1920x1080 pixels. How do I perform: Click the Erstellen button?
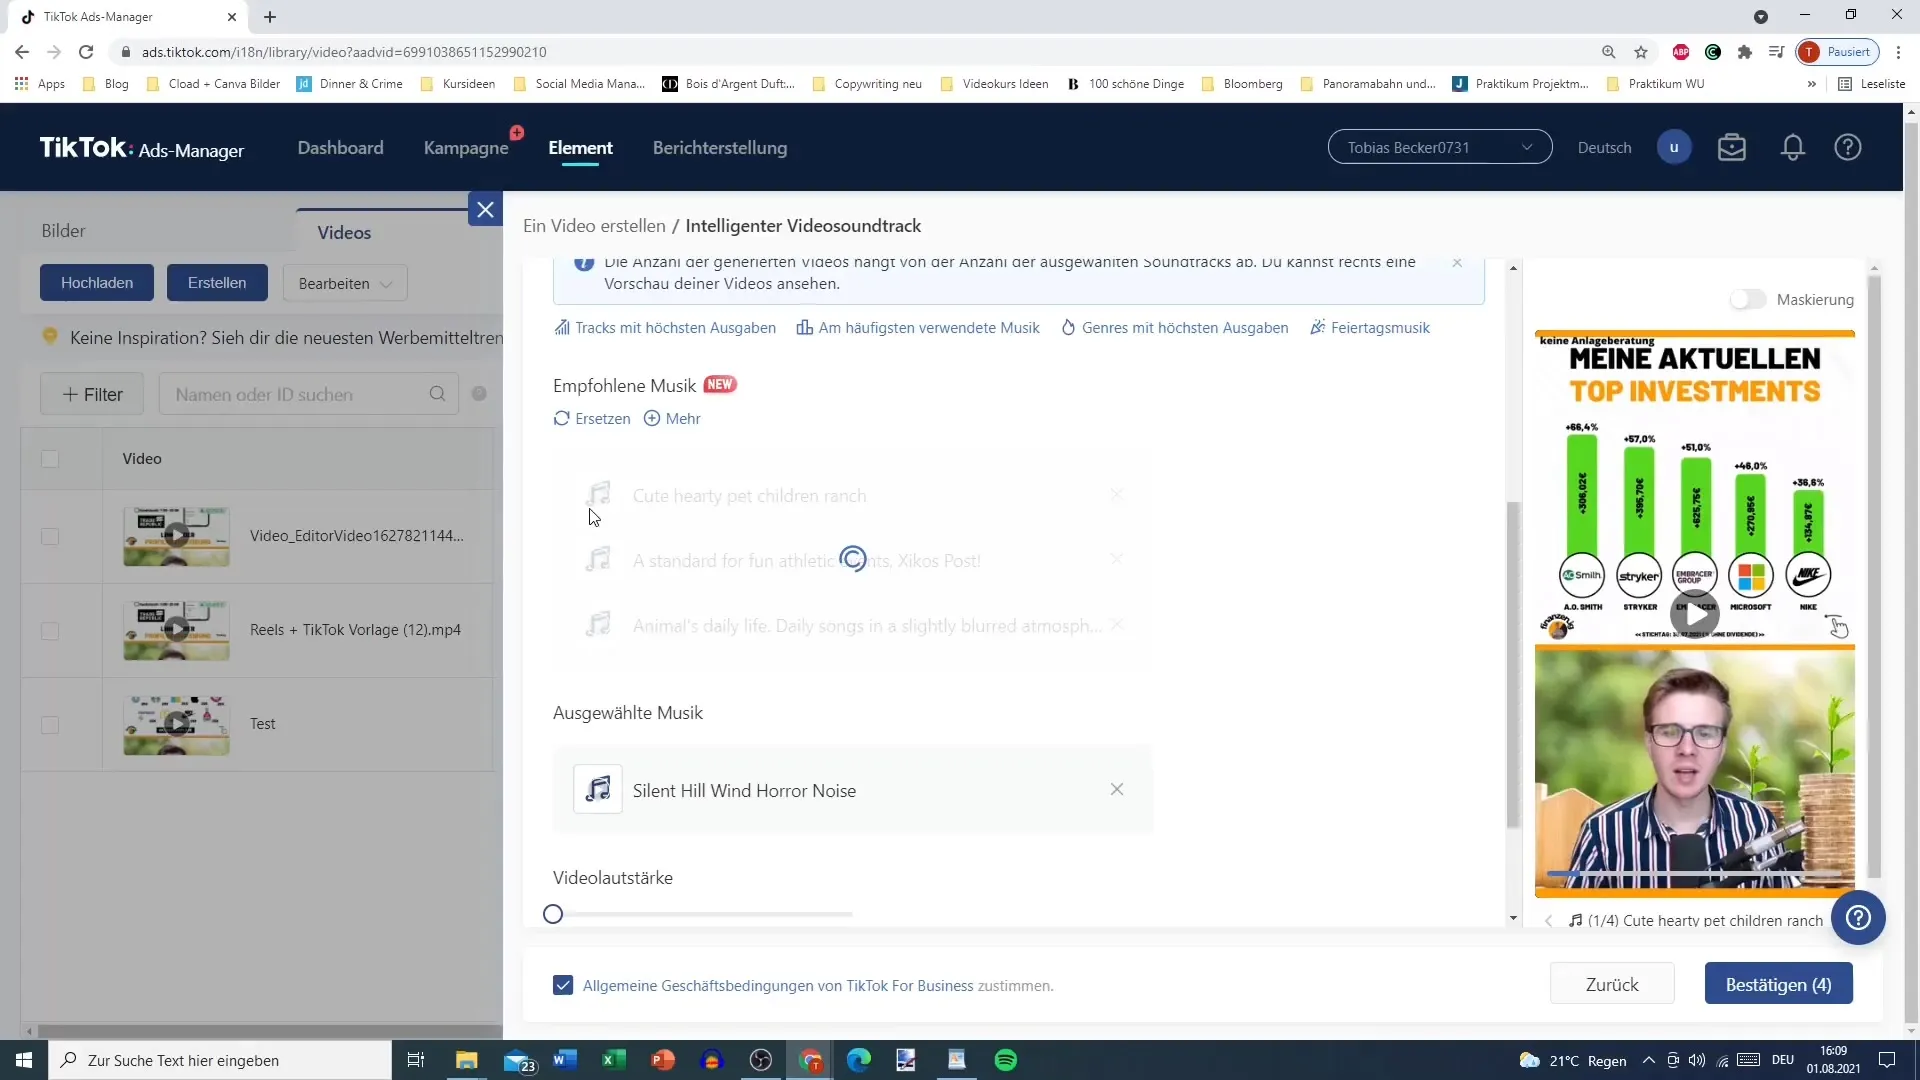tap(217, 283)
